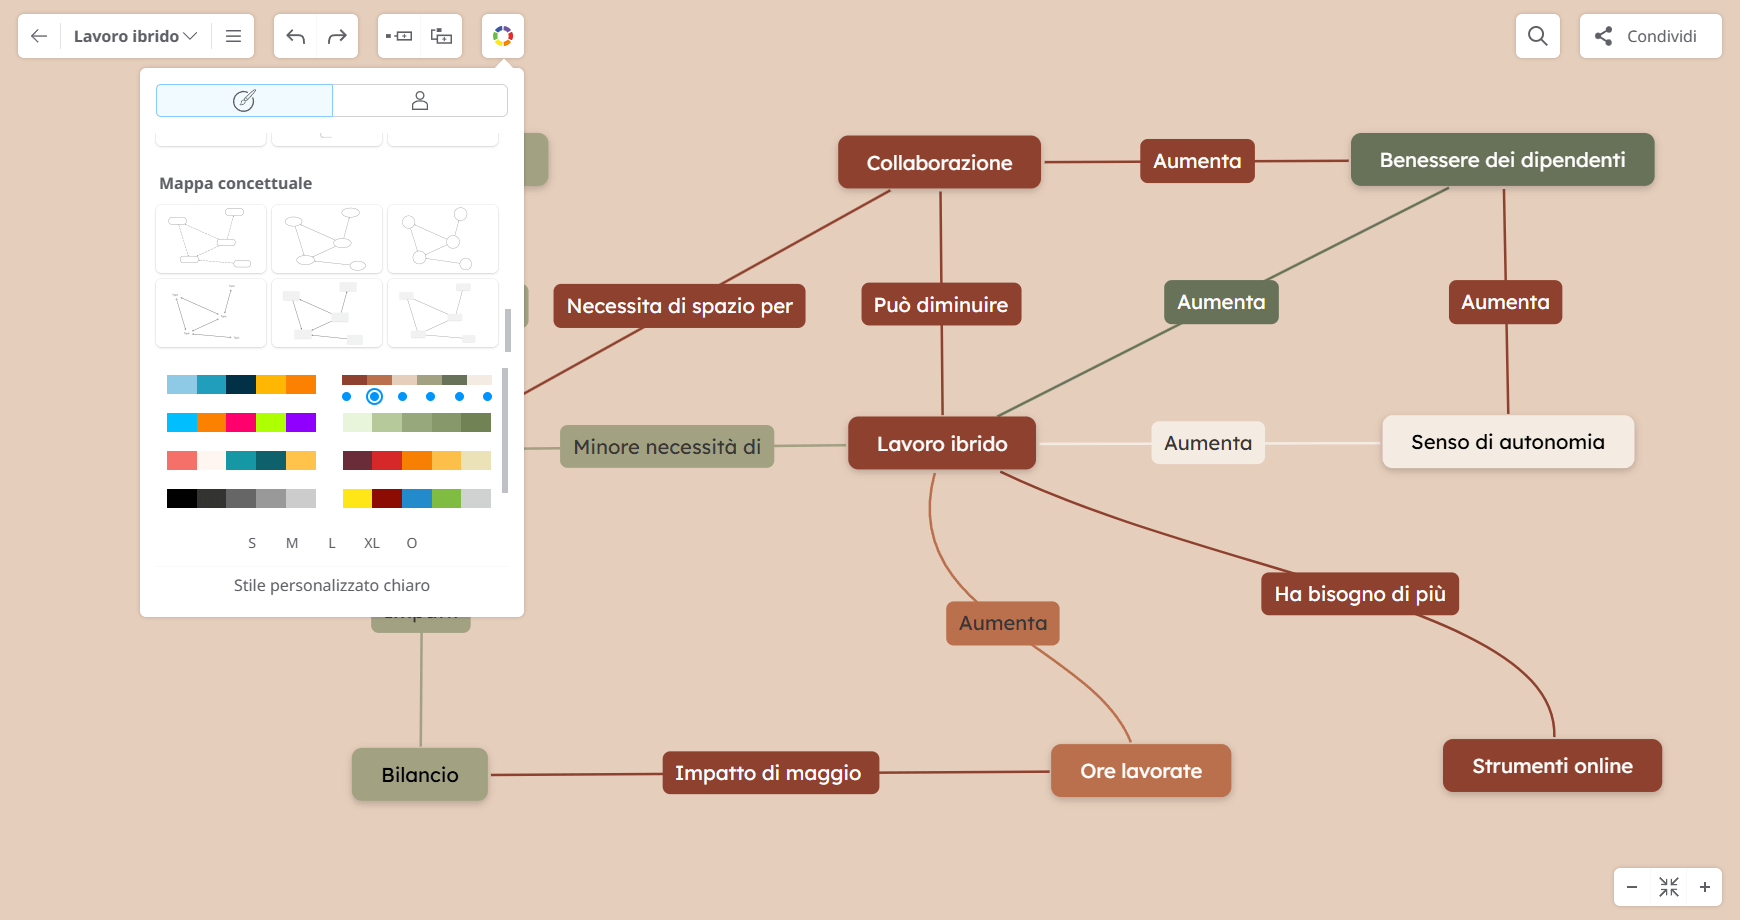The image size is (1740, 920).
Task: Select the Benessere dei dipendenti node
Action: pos(1502,160)
